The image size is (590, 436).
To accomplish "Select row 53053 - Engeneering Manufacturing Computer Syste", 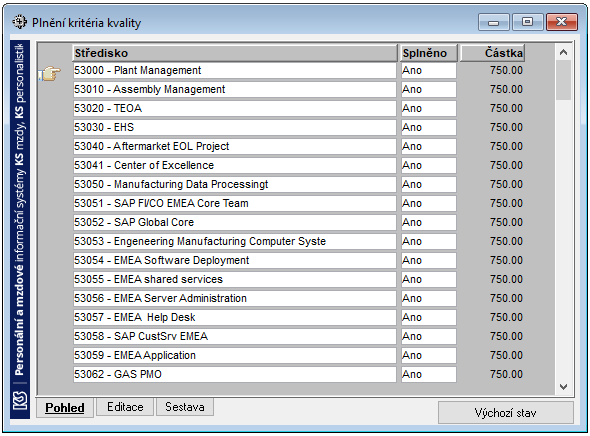I will click(235, 242).
